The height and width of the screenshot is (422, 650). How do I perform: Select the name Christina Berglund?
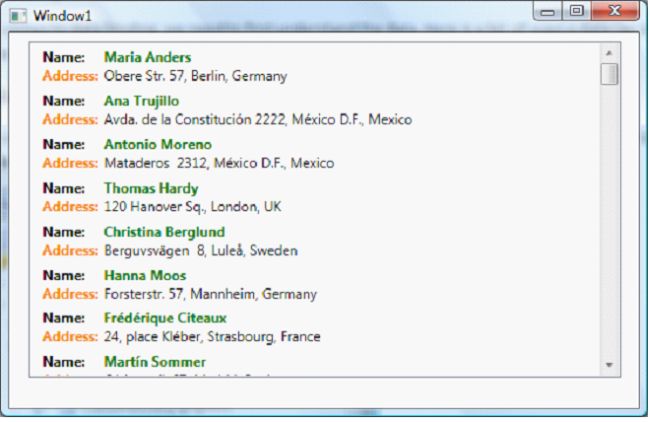164,232
